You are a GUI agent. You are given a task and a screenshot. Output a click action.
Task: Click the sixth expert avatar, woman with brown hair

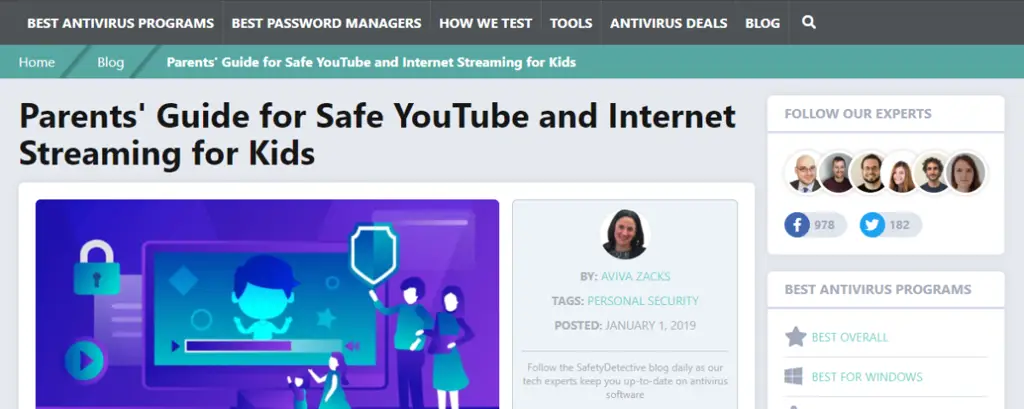point(967,172)
